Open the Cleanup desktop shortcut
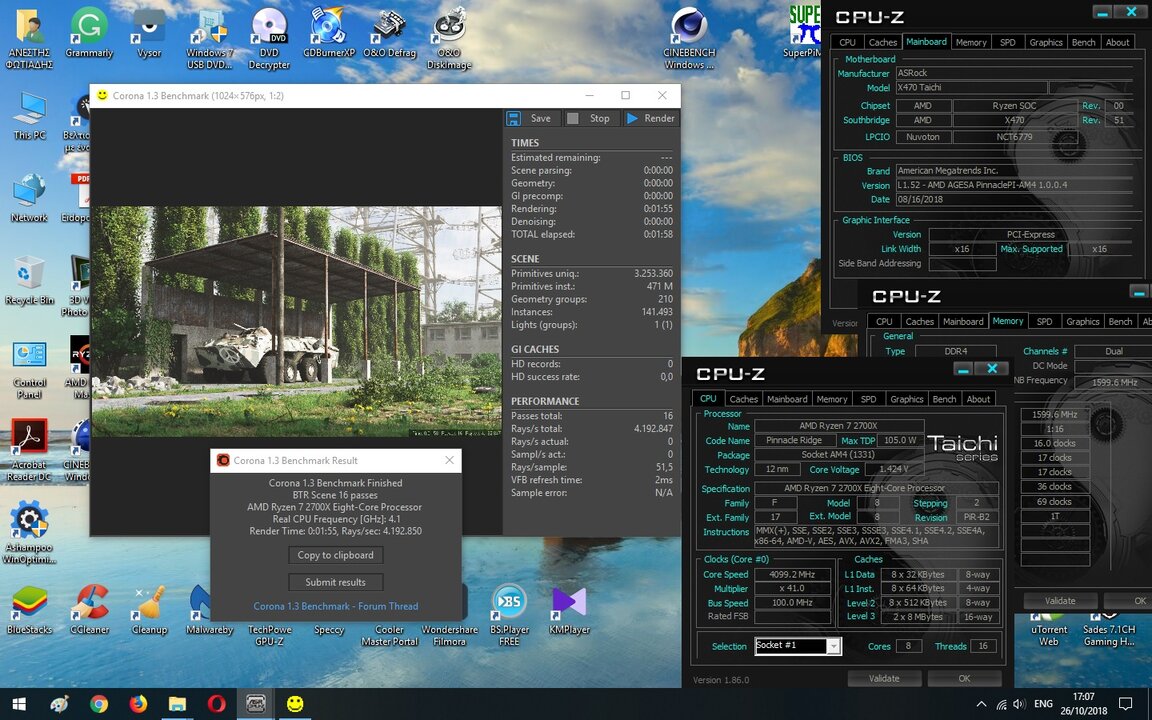 click(149, 609)
